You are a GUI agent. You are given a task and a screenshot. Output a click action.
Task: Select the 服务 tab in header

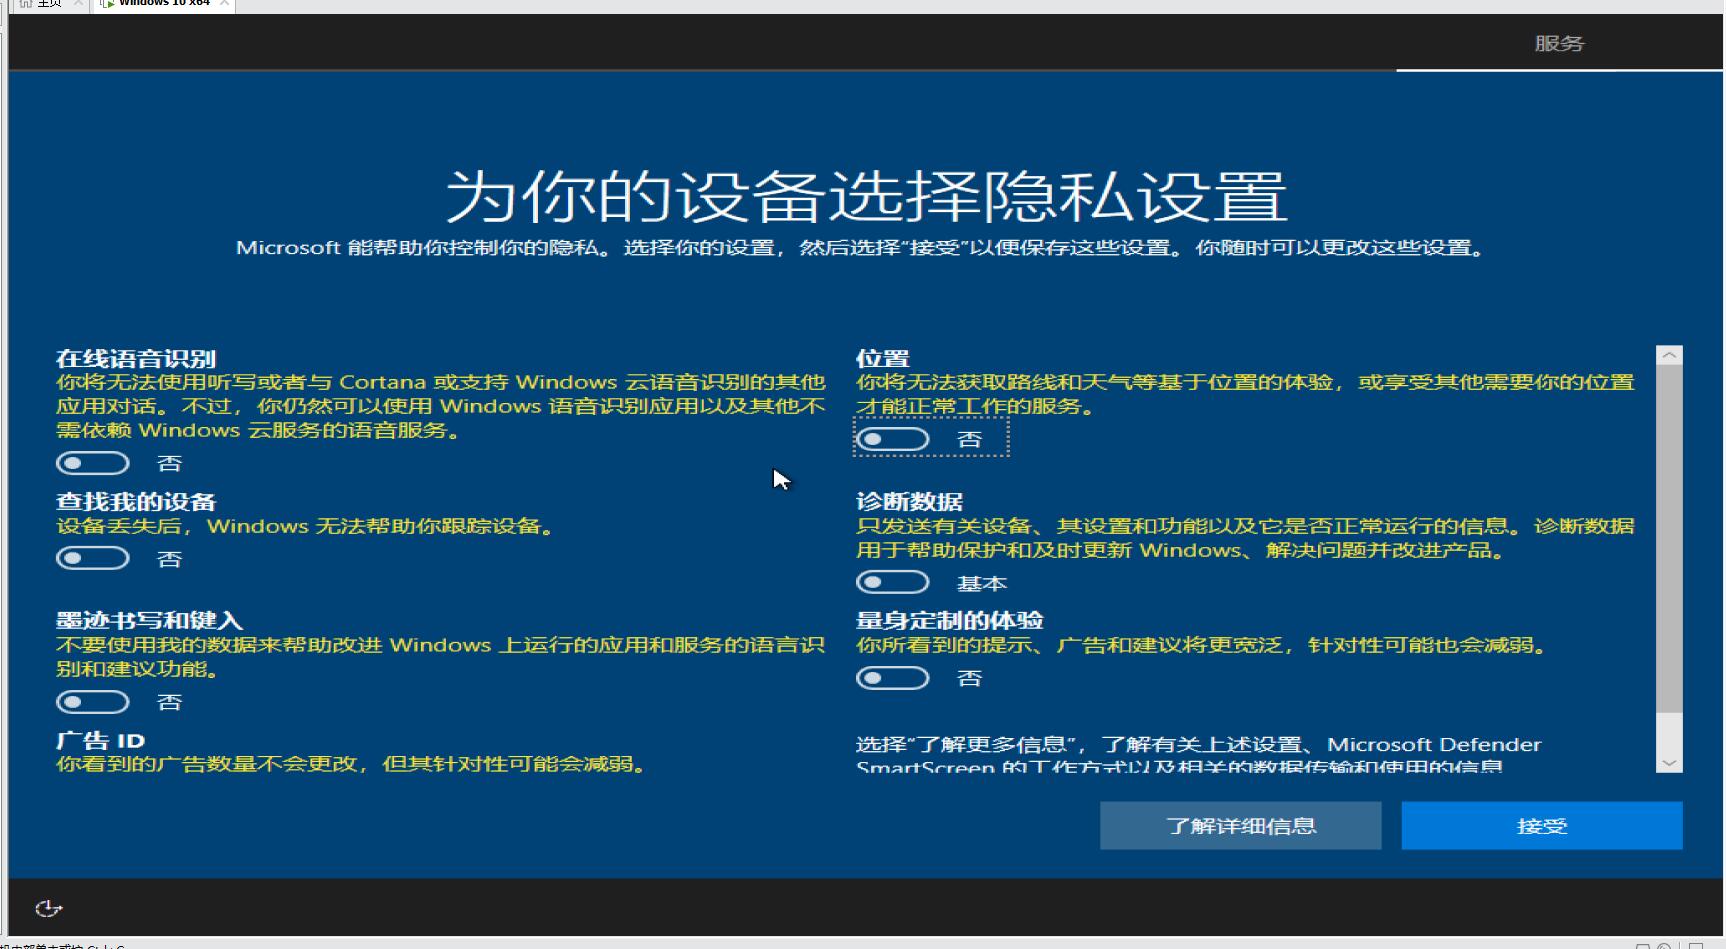pos(1559,43)
